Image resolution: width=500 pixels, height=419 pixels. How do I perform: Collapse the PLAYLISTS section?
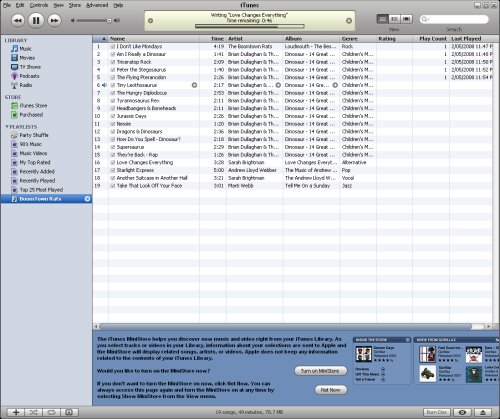tap(7, 127)
